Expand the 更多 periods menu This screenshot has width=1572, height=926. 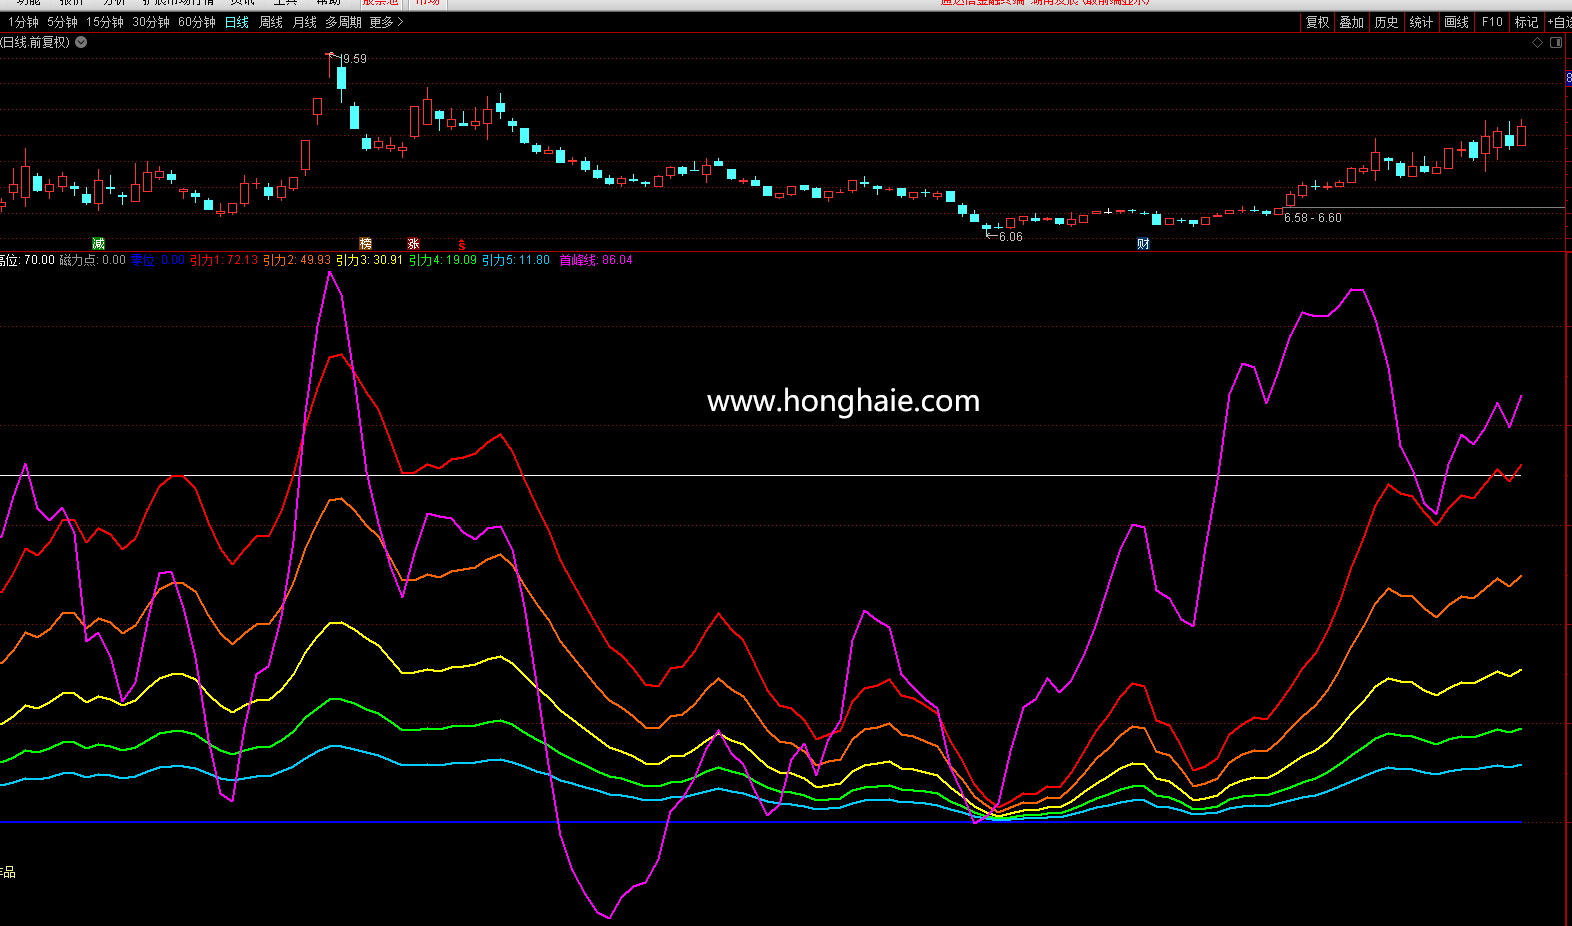click(x=386, y=22)
